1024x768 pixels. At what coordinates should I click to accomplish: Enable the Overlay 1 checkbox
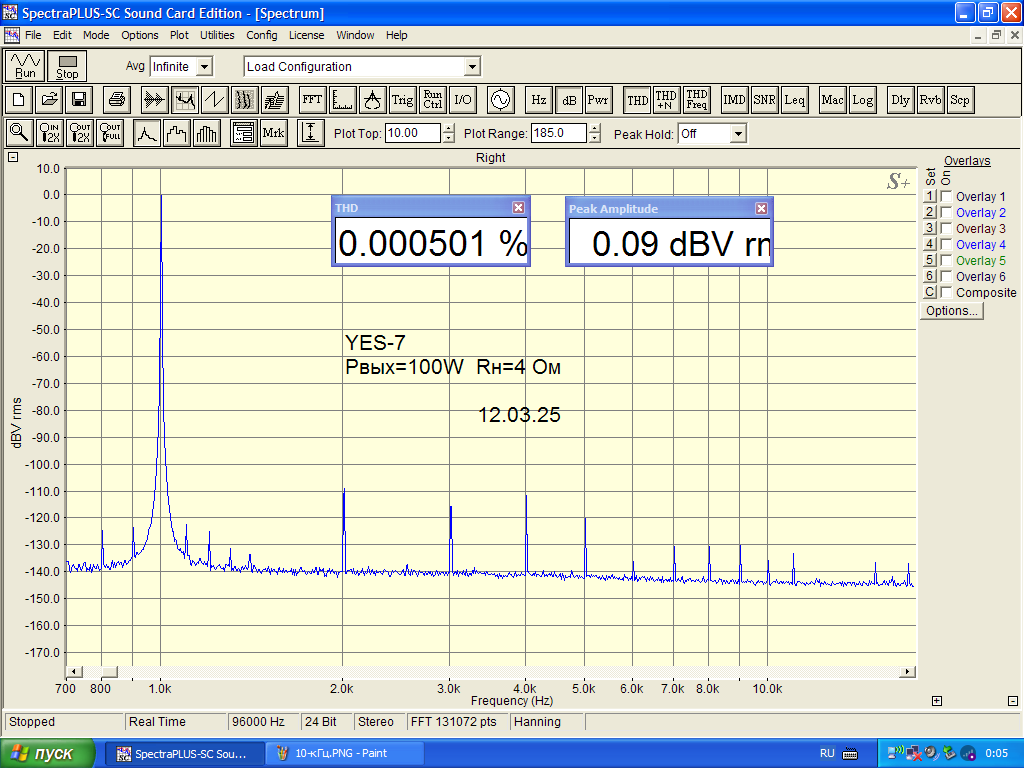[x=946, y=197]
